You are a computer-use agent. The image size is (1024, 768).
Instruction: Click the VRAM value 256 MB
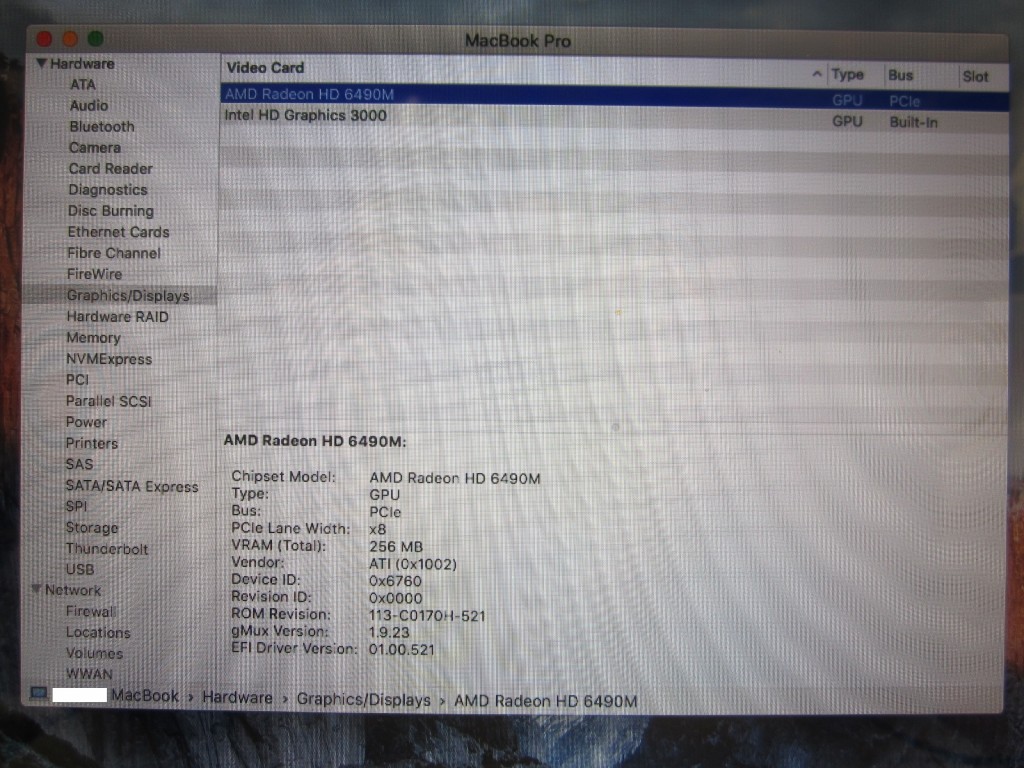396,547
